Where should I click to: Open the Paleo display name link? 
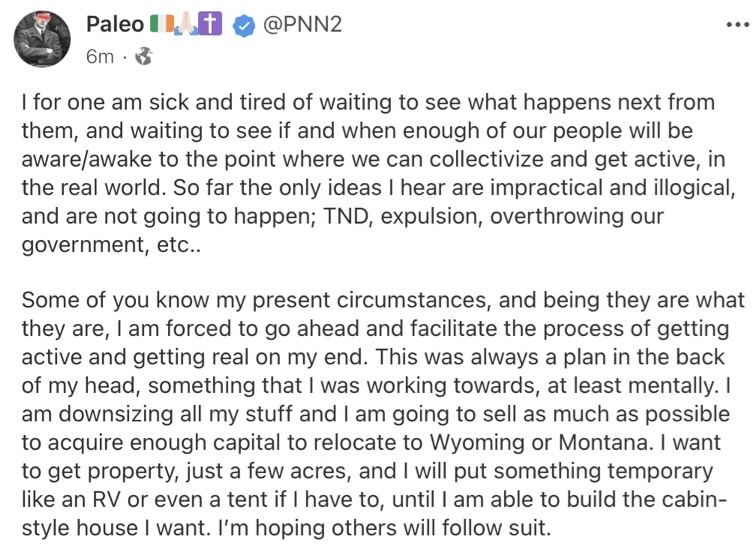[x=115, y=24]
